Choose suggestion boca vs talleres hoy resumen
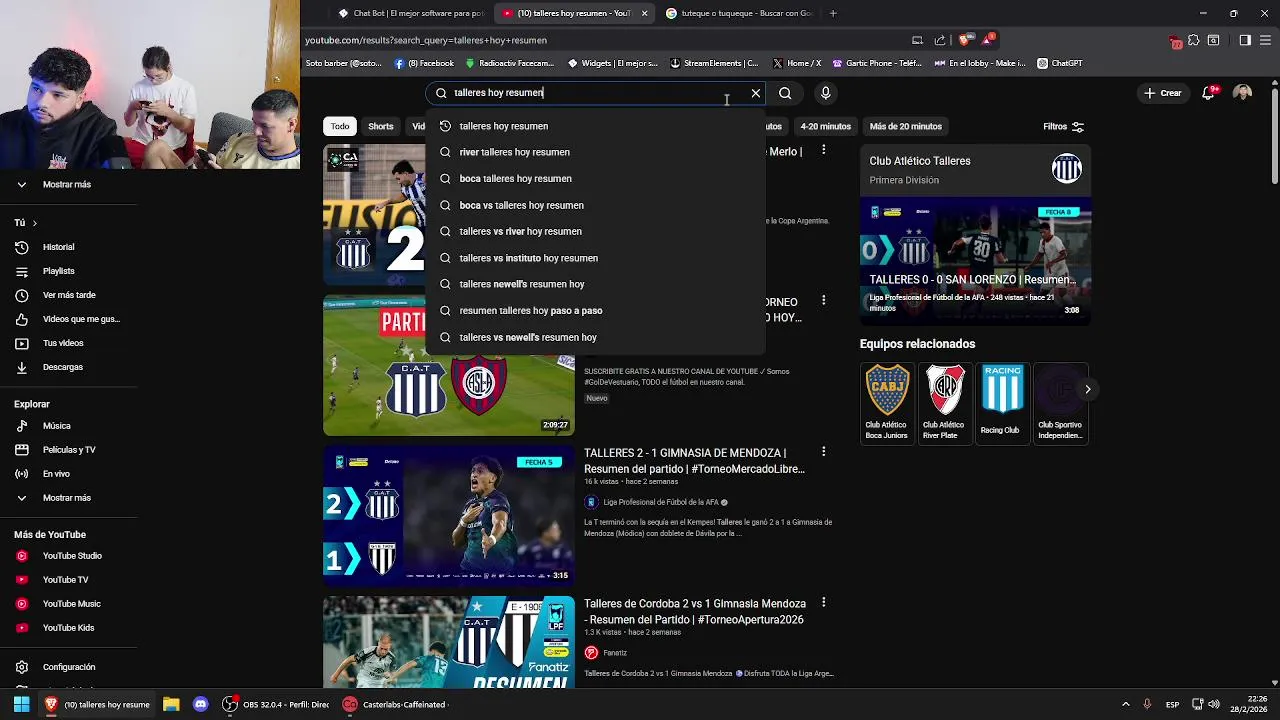The width and height of the screenshot is (1280, 720). point(595,205)
